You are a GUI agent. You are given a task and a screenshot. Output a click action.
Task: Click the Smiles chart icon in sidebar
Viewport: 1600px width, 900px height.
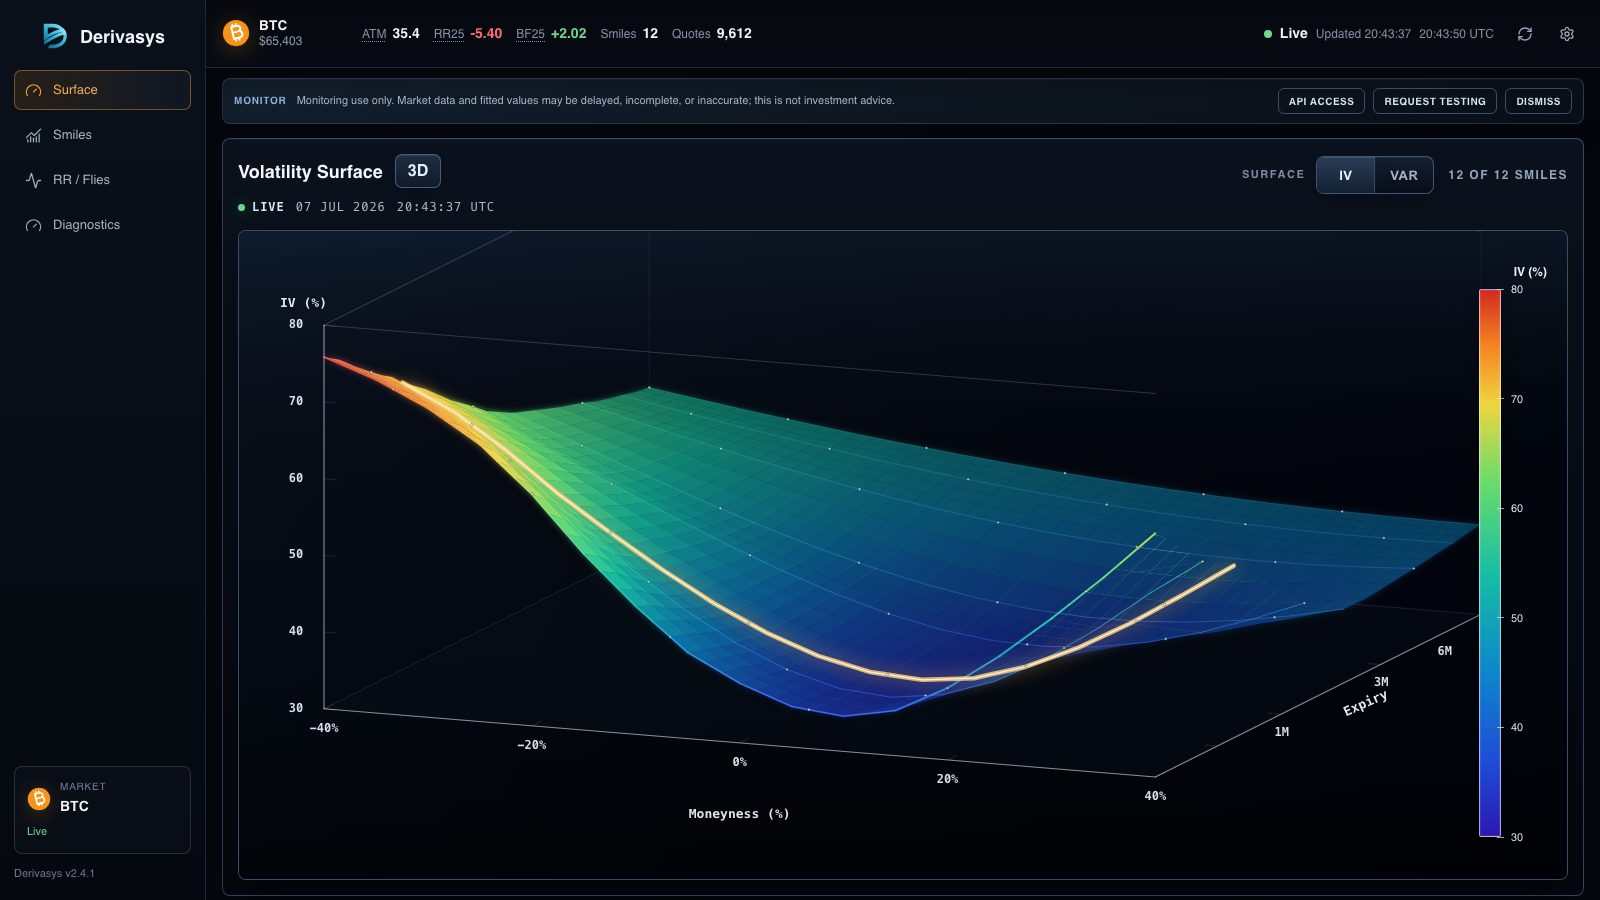pyautogui.click(x=33, y=135)
